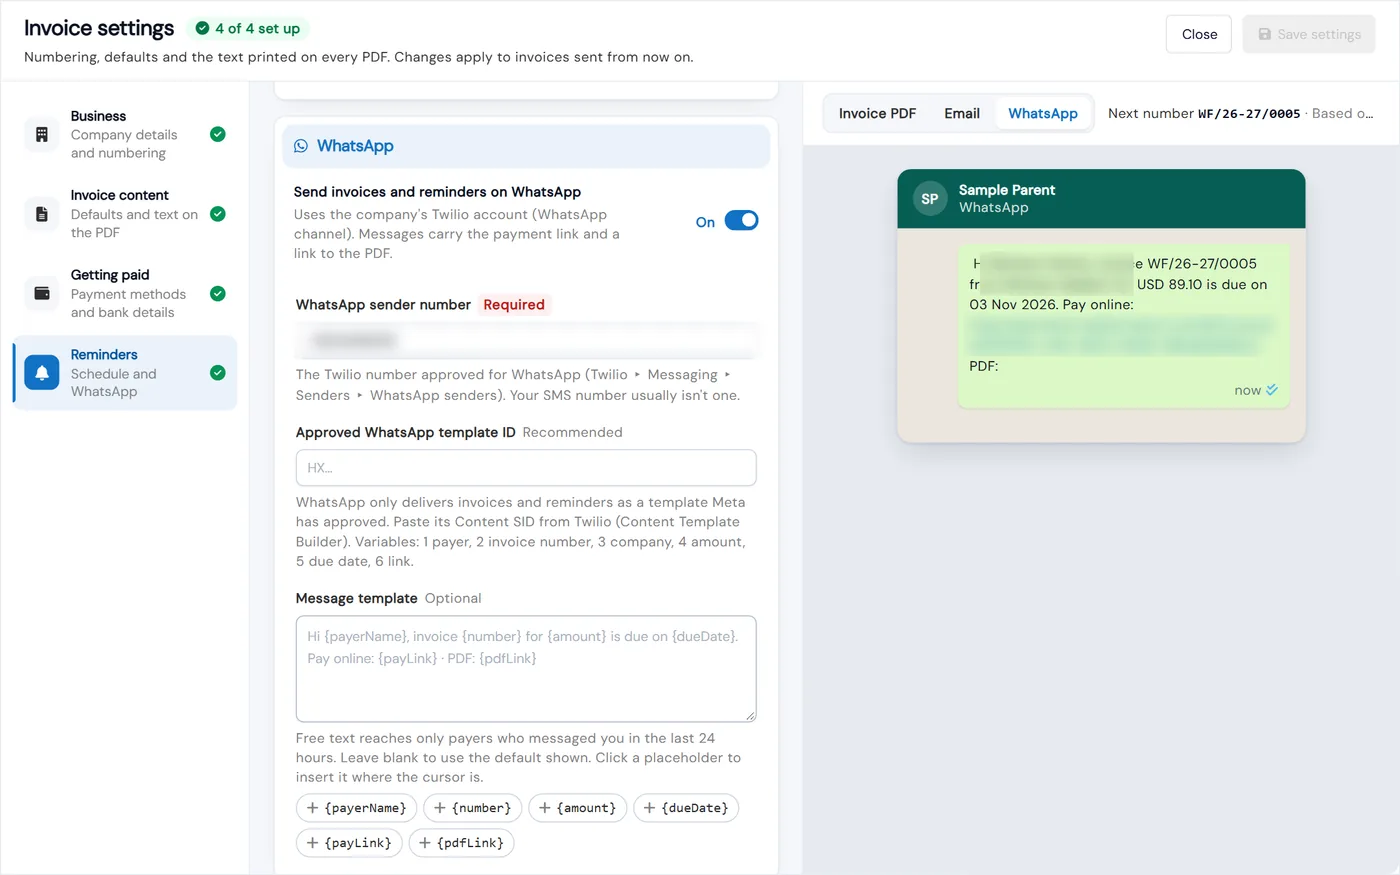
Task: Click the Reminders bell icon
Action: click(42, 373)
